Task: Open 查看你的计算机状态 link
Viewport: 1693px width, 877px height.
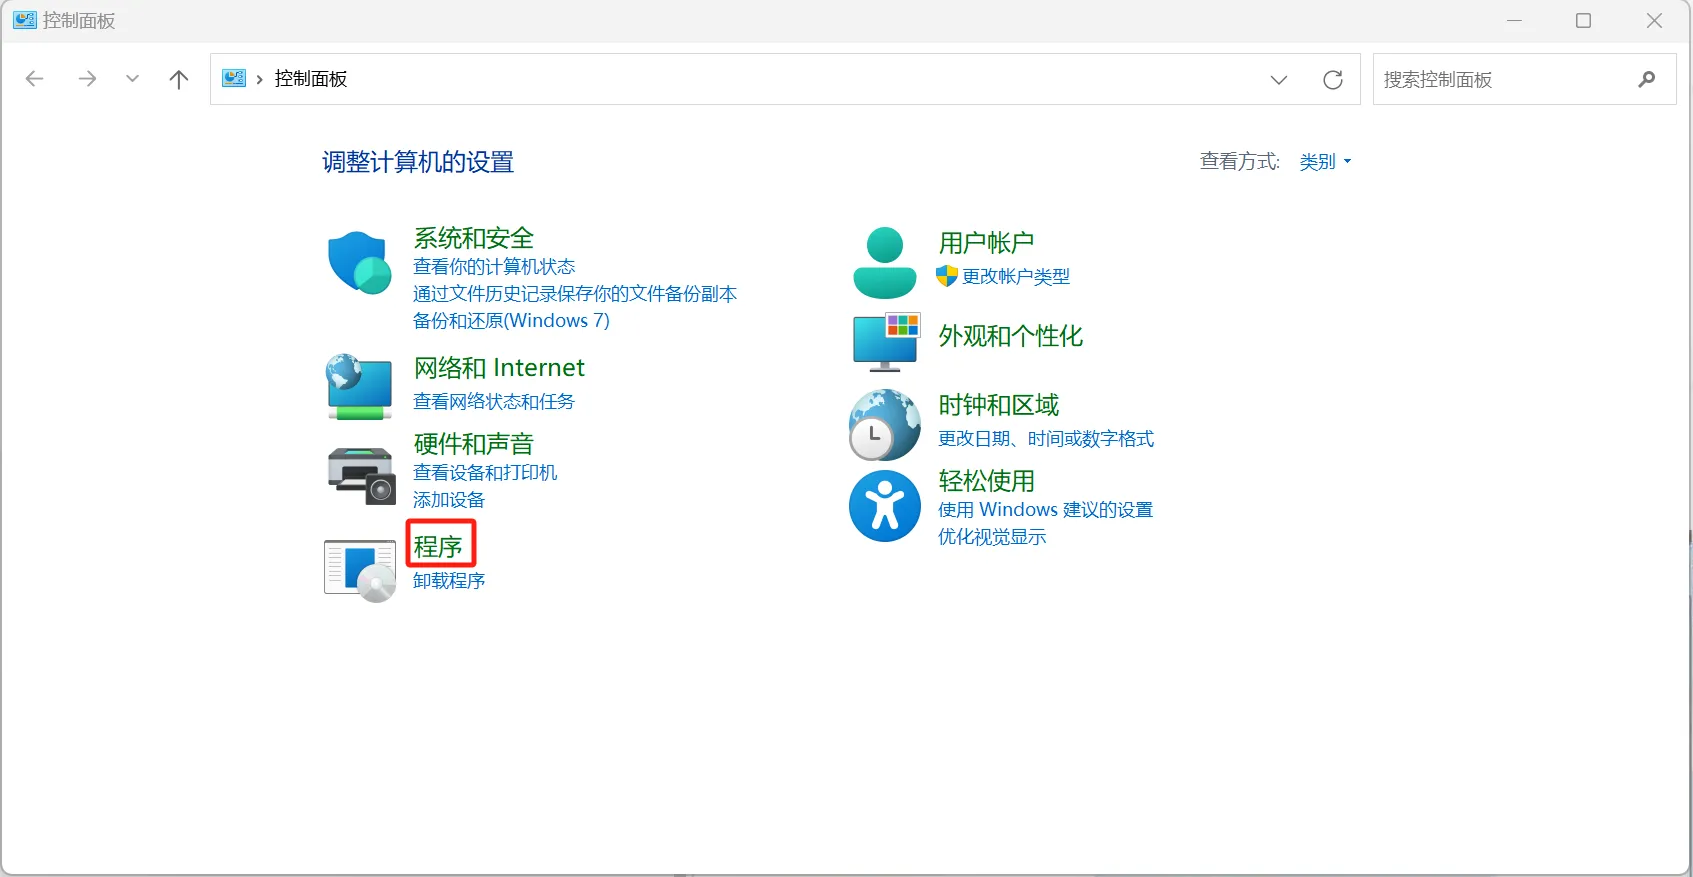Action: pos(494,267)
